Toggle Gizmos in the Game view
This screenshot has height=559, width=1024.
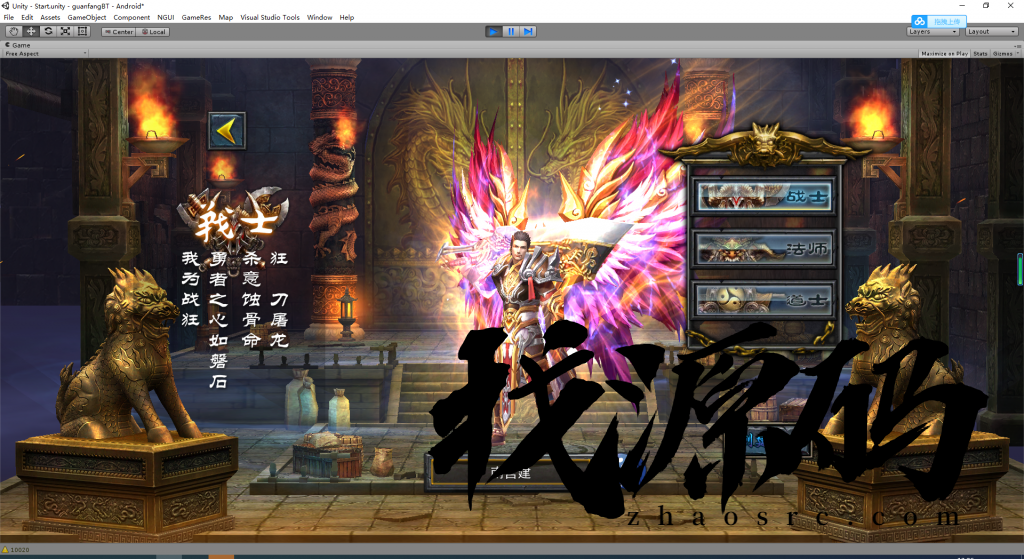[1002, 54]
